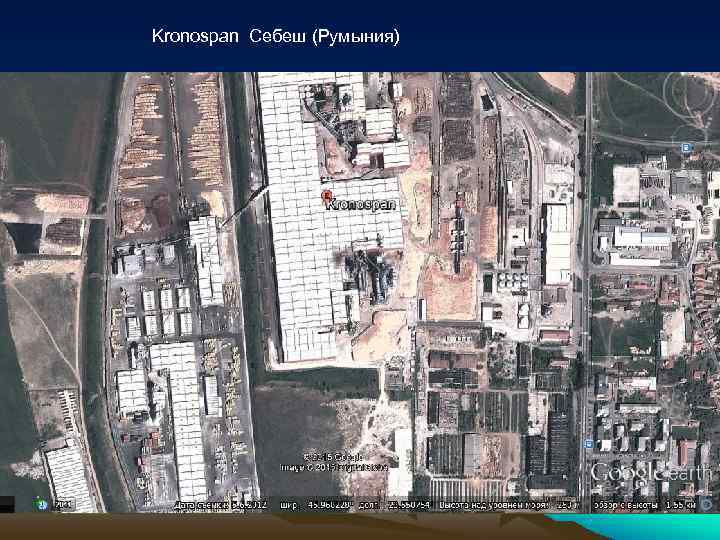Click the 'обзор с высоты' eye altitude readout
This screenshot has height=540, width=720.
click(x=645, y=505)
